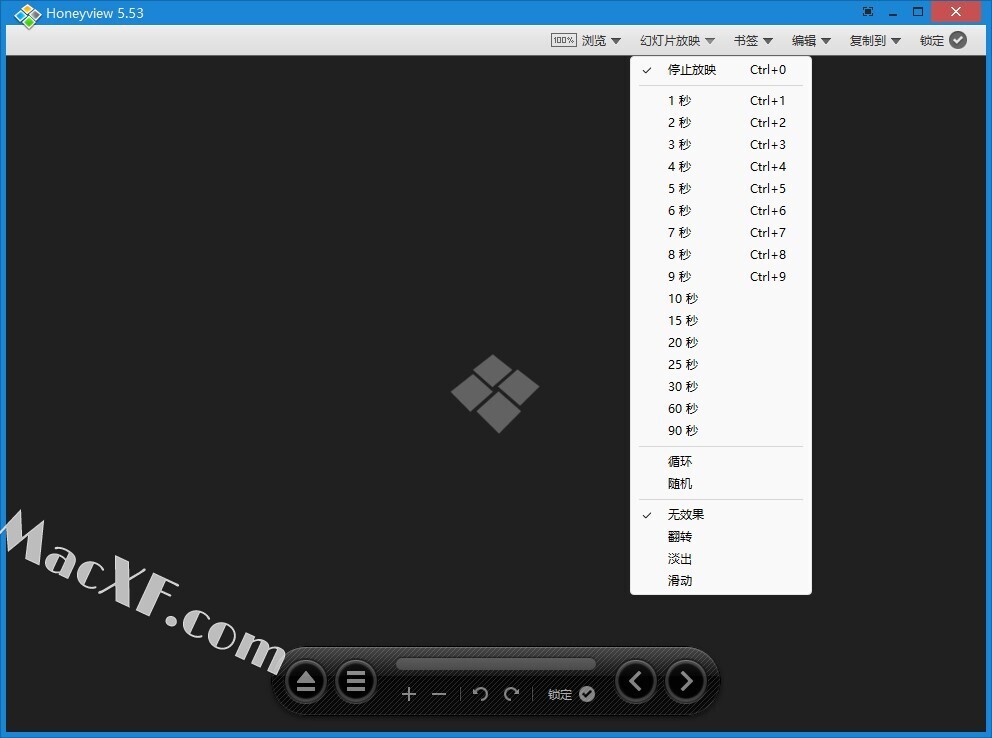Image resolution: width=992 pixels, height=738 pixels.
Task: Select 淡出 fade transition effect
Action: point(721,559)
